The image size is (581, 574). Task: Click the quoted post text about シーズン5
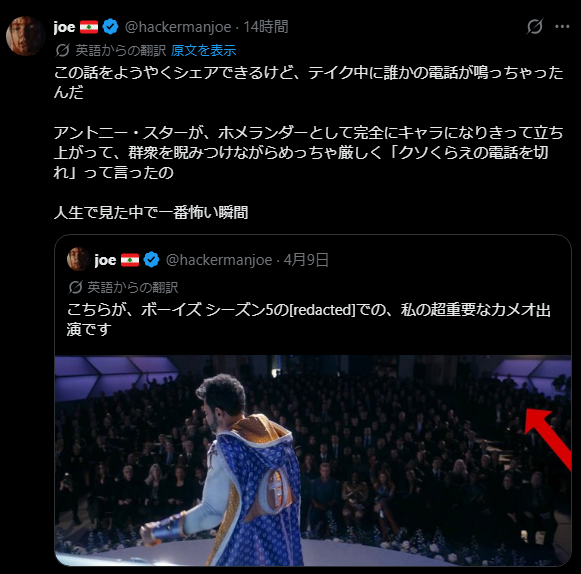pyautogui.click(x=308, y=319)
